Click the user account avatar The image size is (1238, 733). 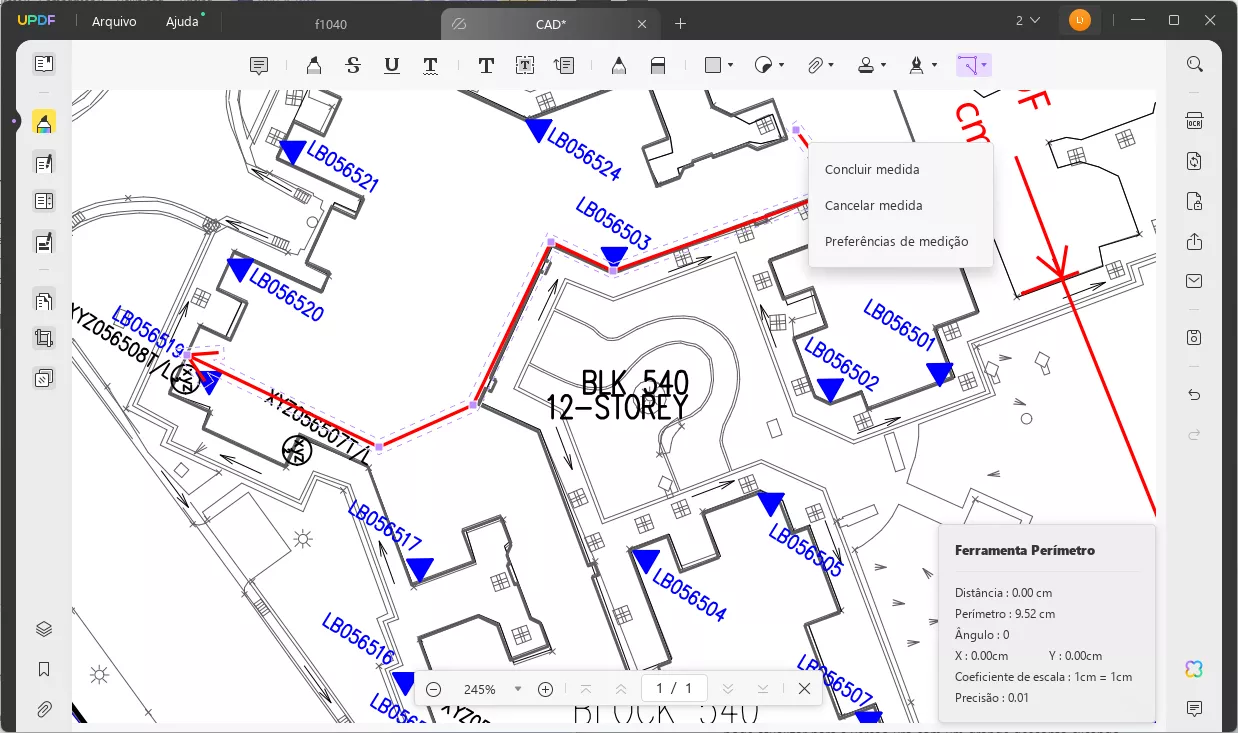[1080, 20]
